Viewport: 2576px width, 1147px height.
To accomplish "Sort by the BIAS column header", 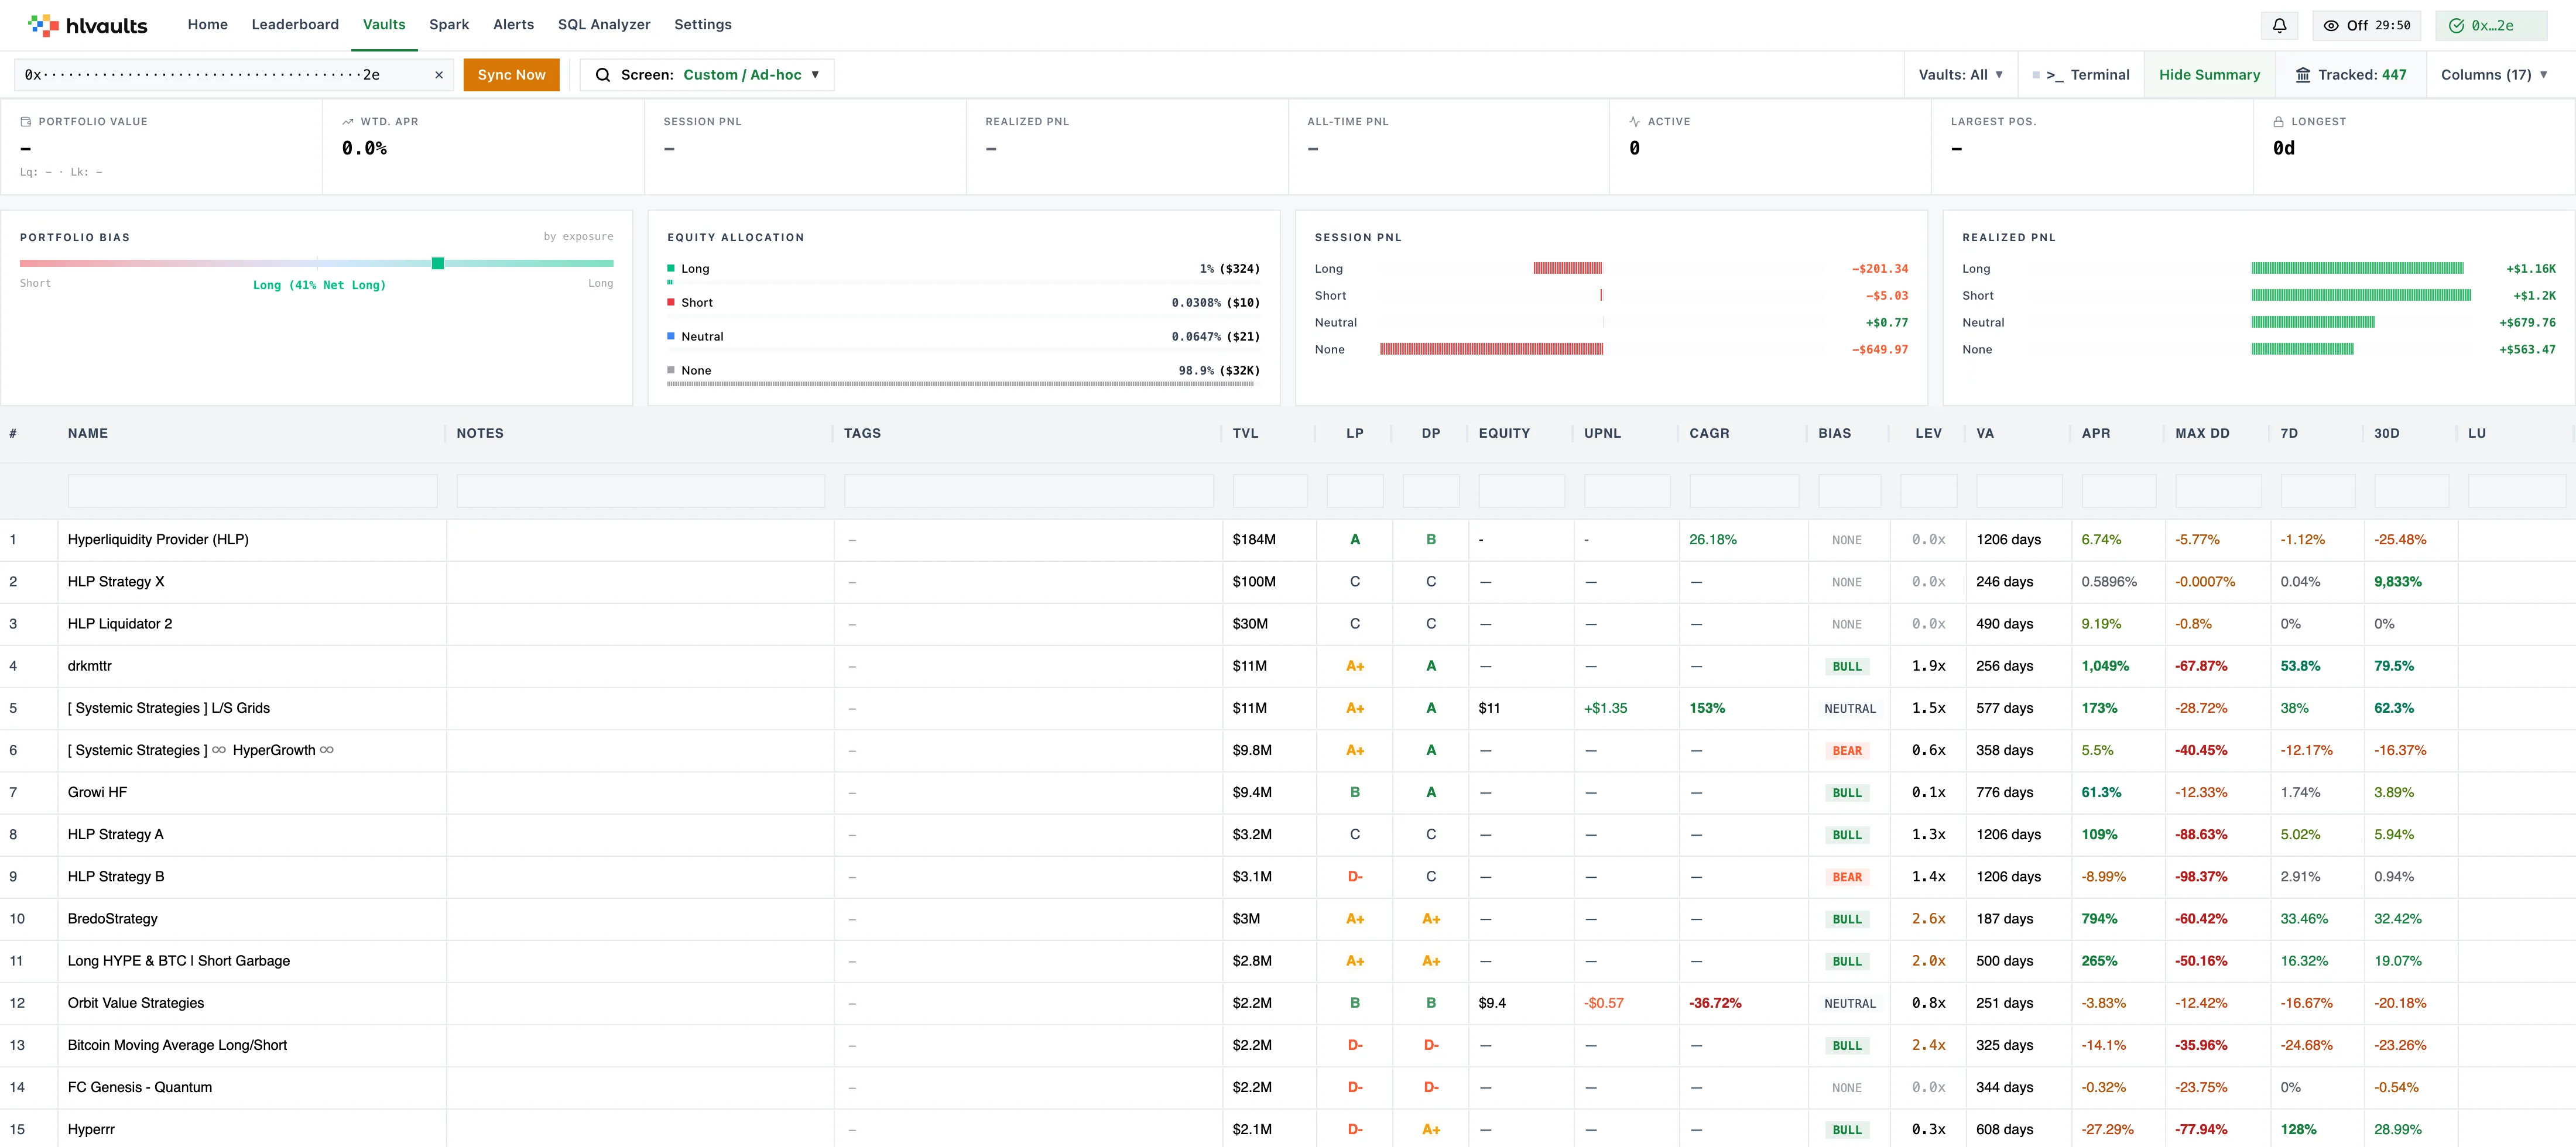I will [x=1835, y=434].
